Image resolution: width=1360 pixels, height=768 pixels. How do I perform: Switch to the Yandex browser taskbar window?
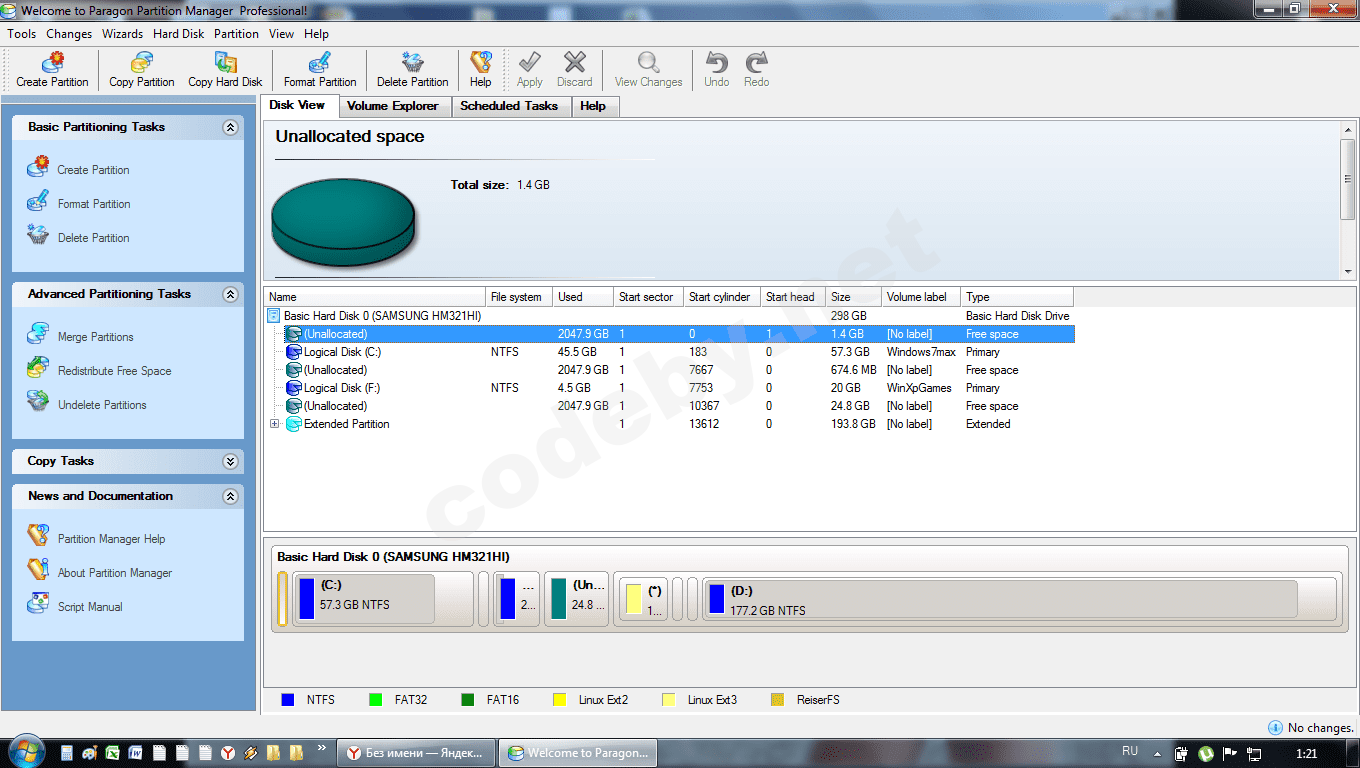coord(415,752)
